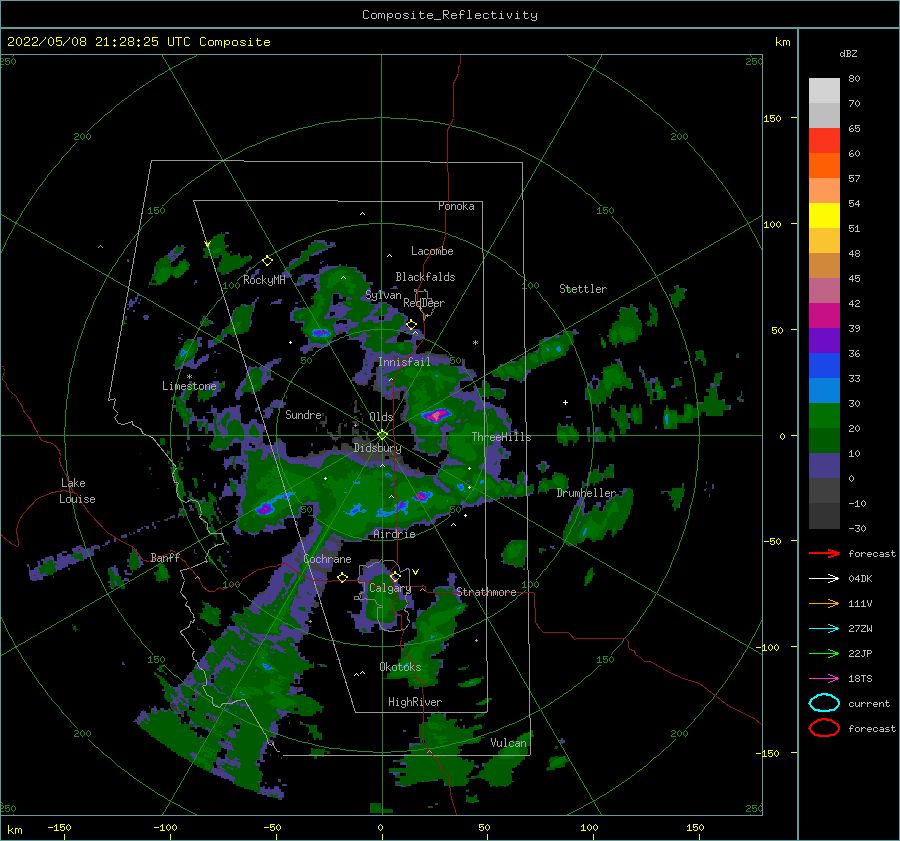900x841 pixels.
Task: Click the Calgary city label
Action: [390, 588]
